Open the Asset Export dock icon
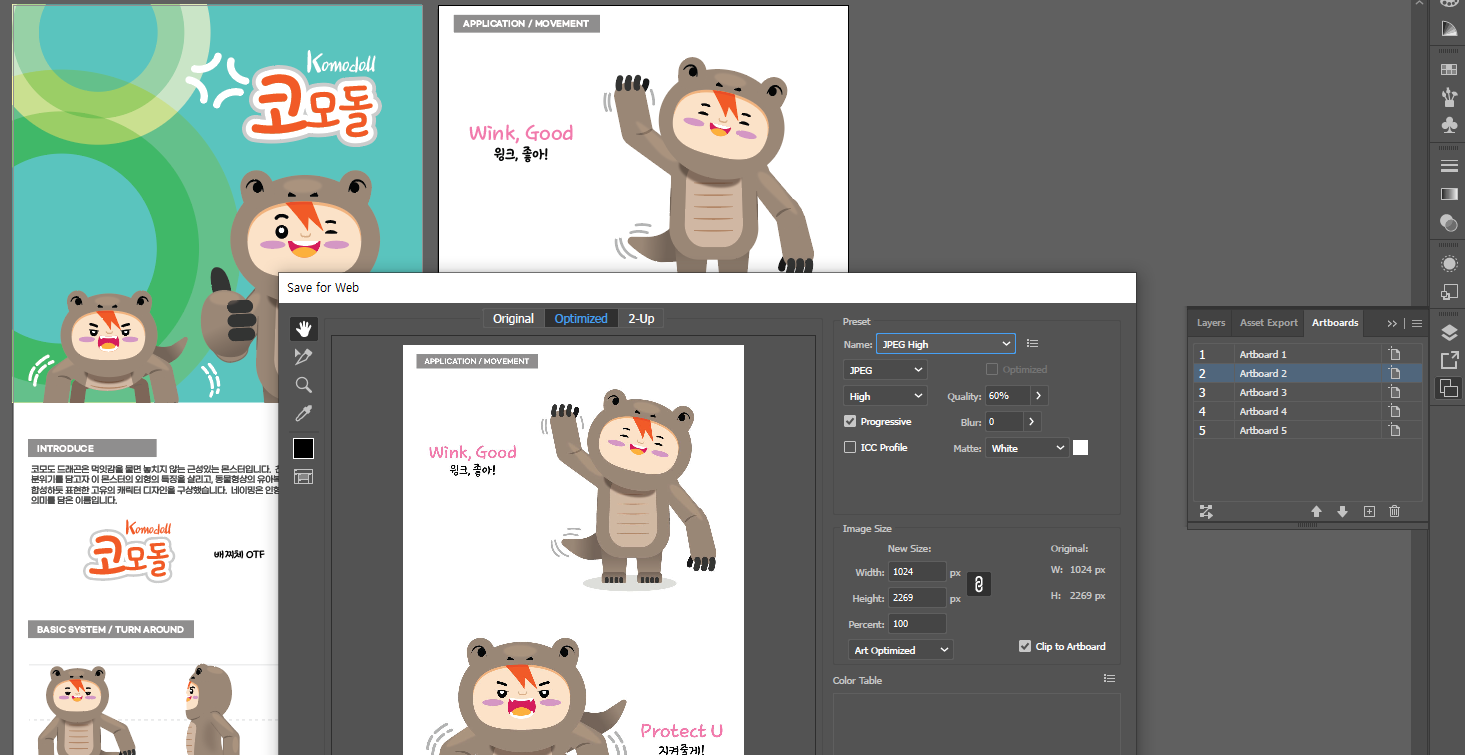The height and width of the screenshot is (755, 1465). 1448,360
